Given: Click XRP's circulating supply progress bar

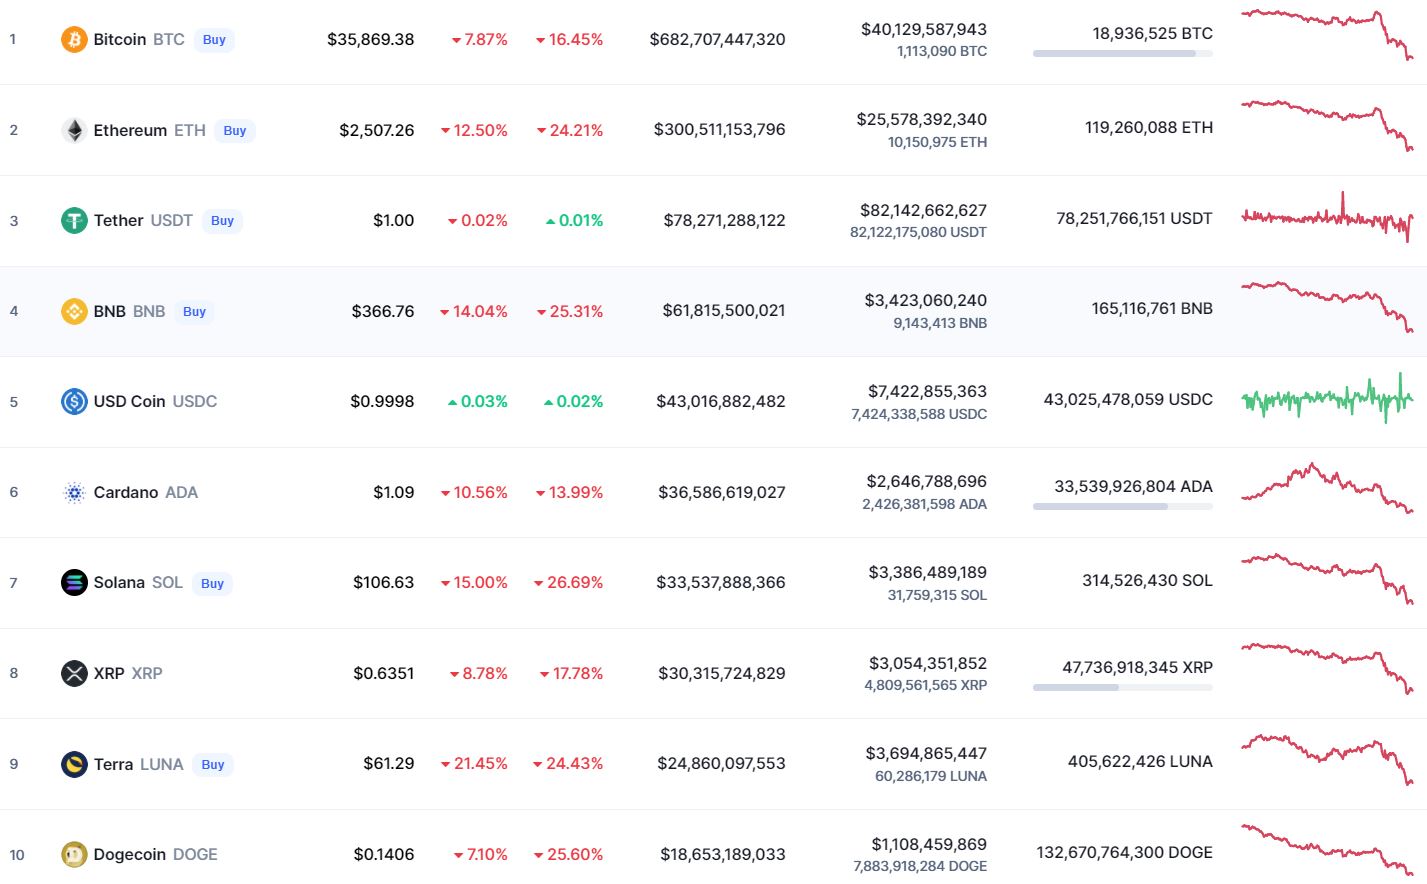Looking at the screenshot, I should pos(1122,687).
